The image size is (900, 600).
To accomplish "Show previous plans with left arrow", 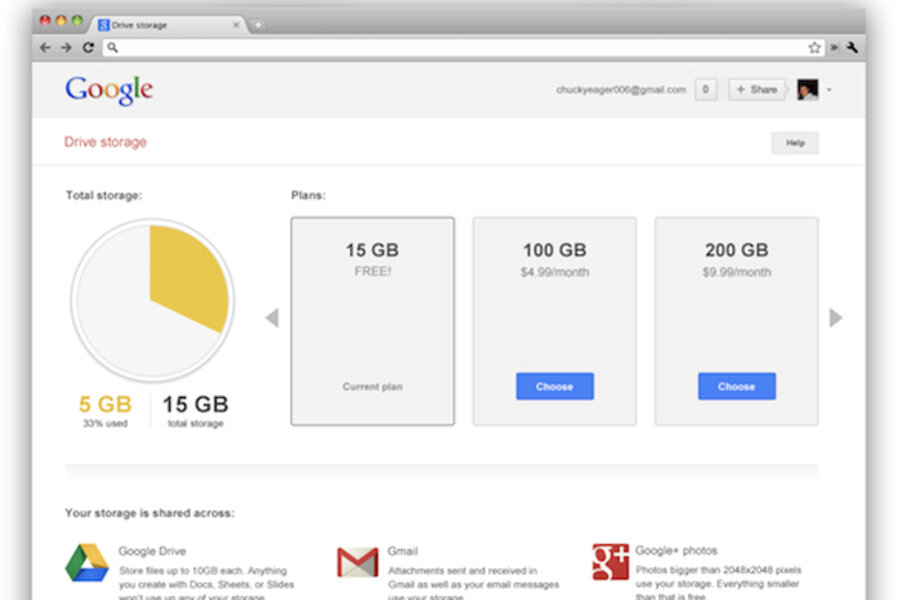I will 271,318.
